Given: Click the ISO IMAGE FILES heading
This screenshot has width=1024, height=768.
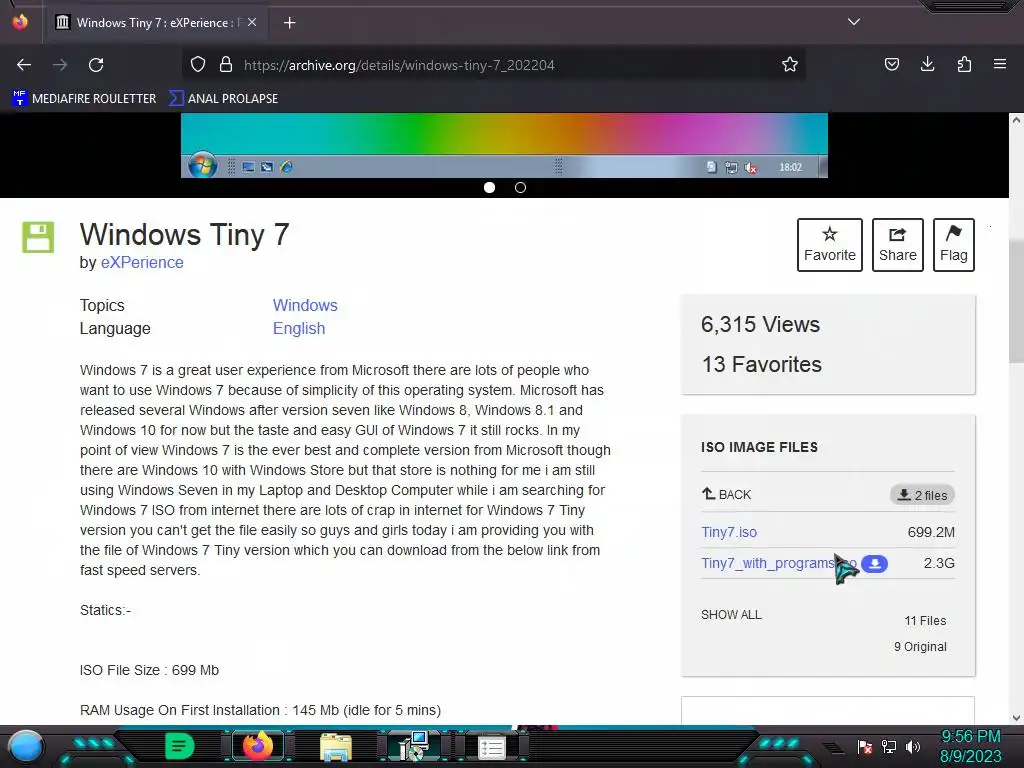Looking at the screenshot, I should pos(759,447).
